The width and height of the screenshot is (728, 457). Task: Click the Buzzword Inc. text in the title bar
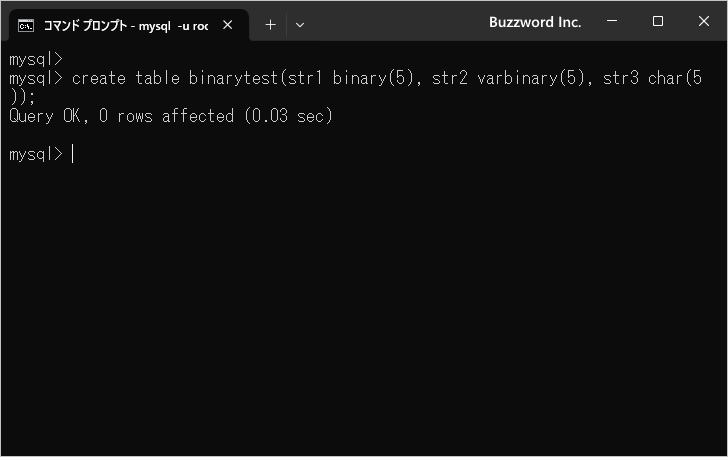[x=535, y=22]
